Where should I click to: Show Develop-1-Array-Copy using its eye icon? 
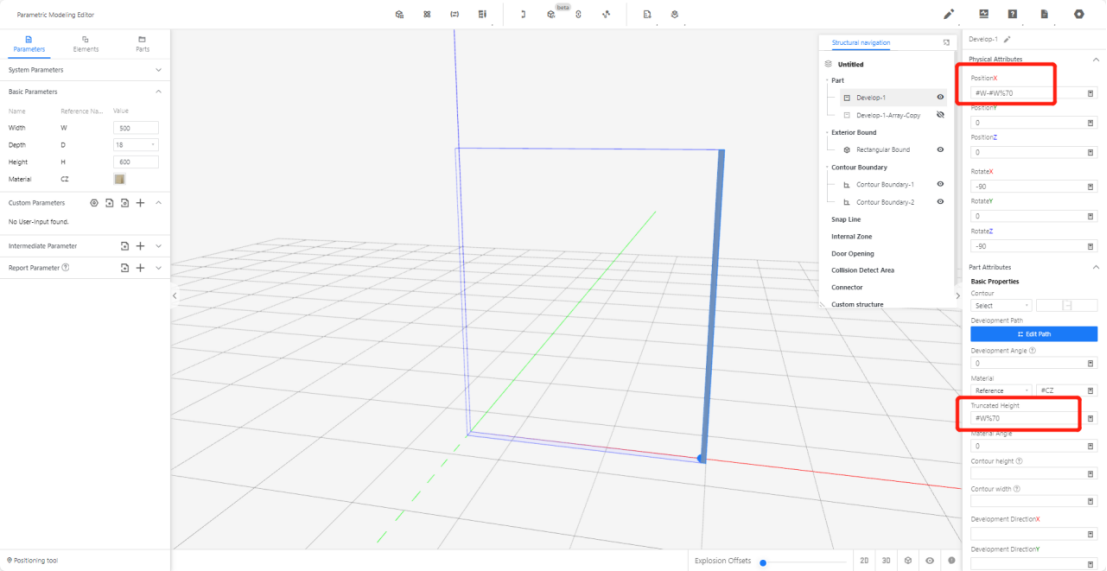tap(940, 115)
